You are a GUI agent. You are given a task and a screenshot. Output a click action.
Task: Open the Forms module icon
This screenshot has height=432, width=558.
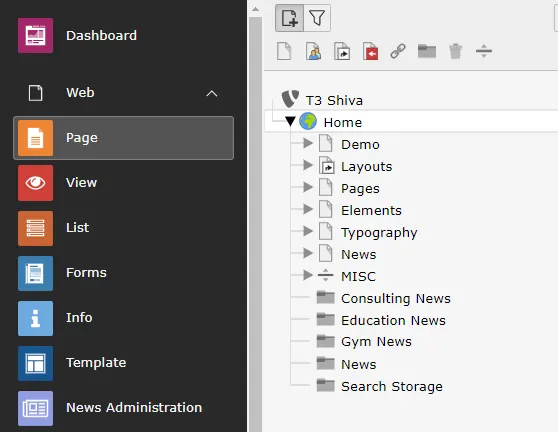click(35, 273)
